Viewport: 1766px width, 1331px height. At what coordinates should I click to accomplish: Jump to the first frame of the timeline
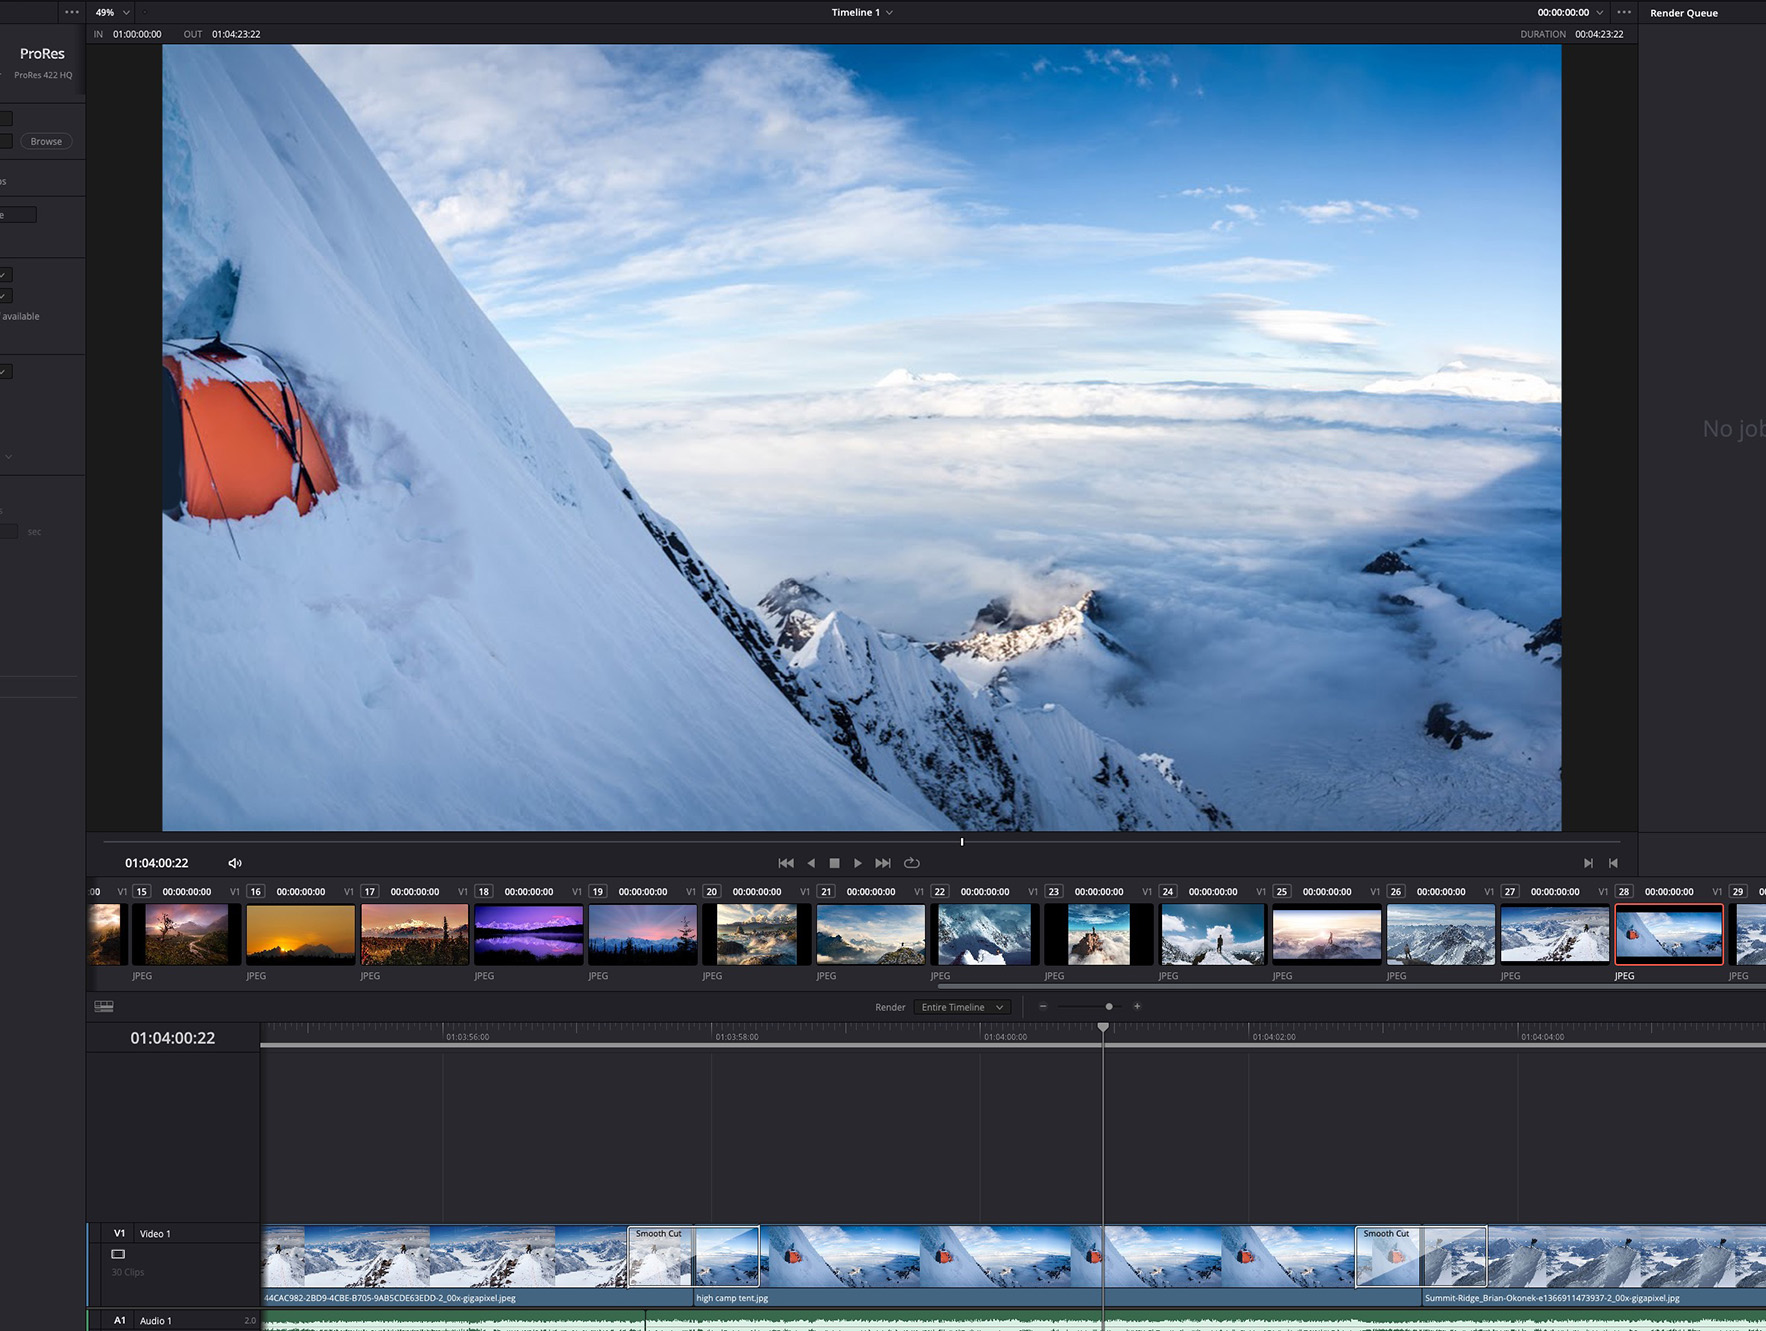pyautogui.click(x=786, y=863)
